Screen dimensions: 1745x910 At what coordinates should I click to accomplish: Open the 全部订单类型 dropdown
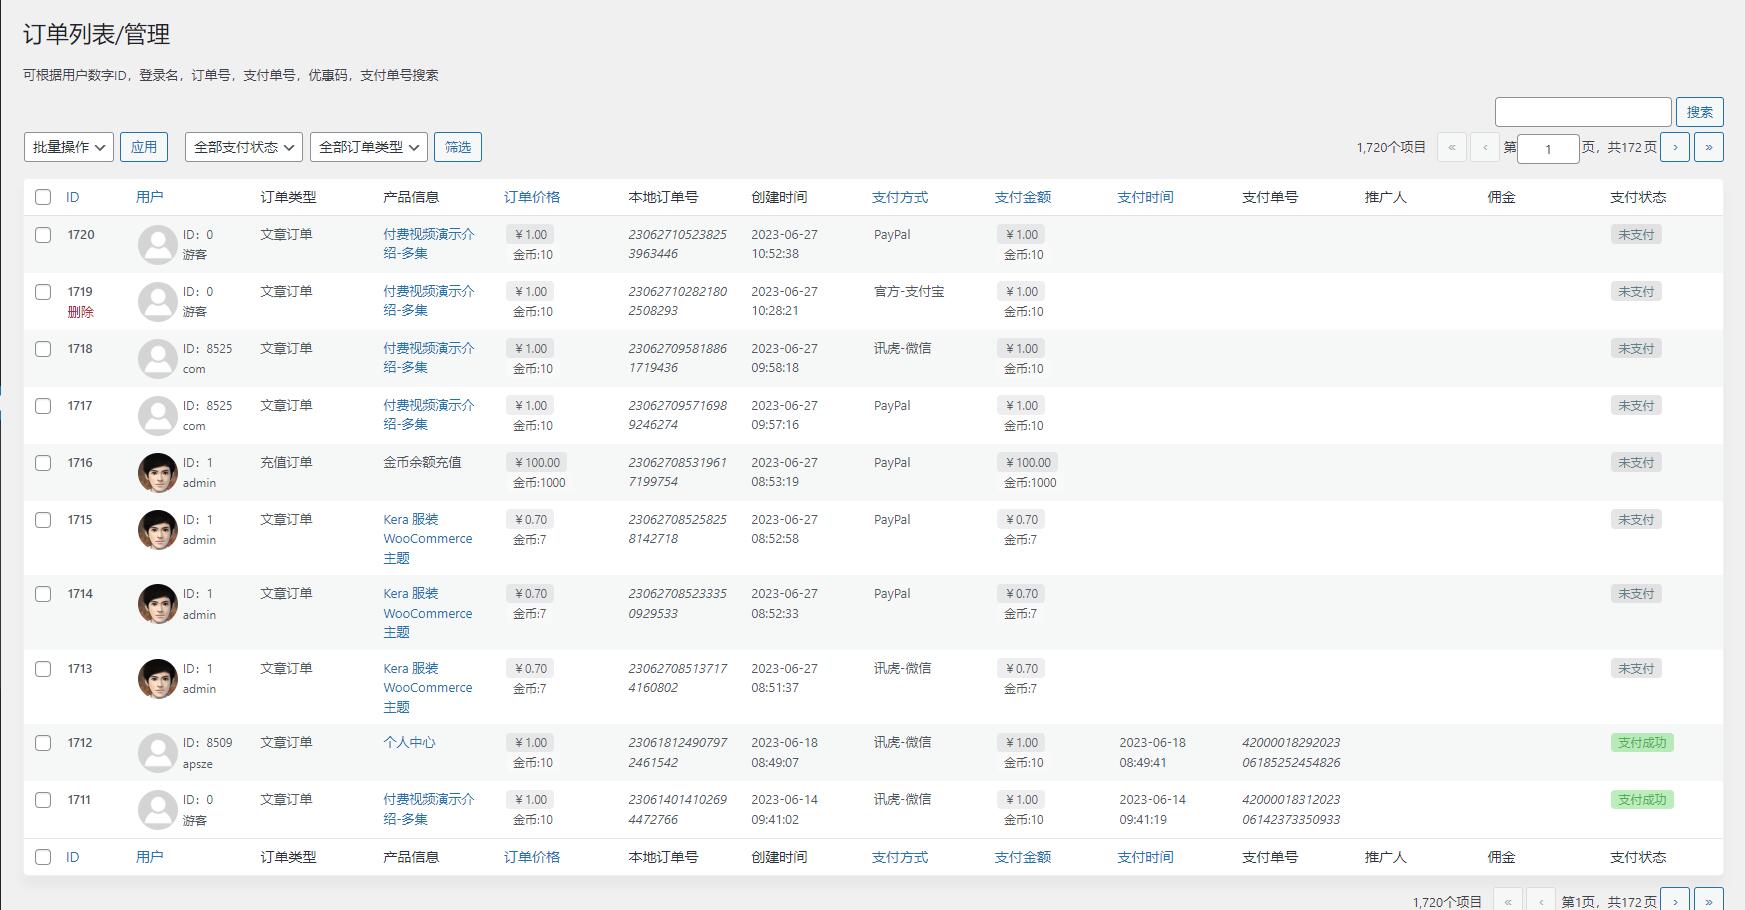369,147
